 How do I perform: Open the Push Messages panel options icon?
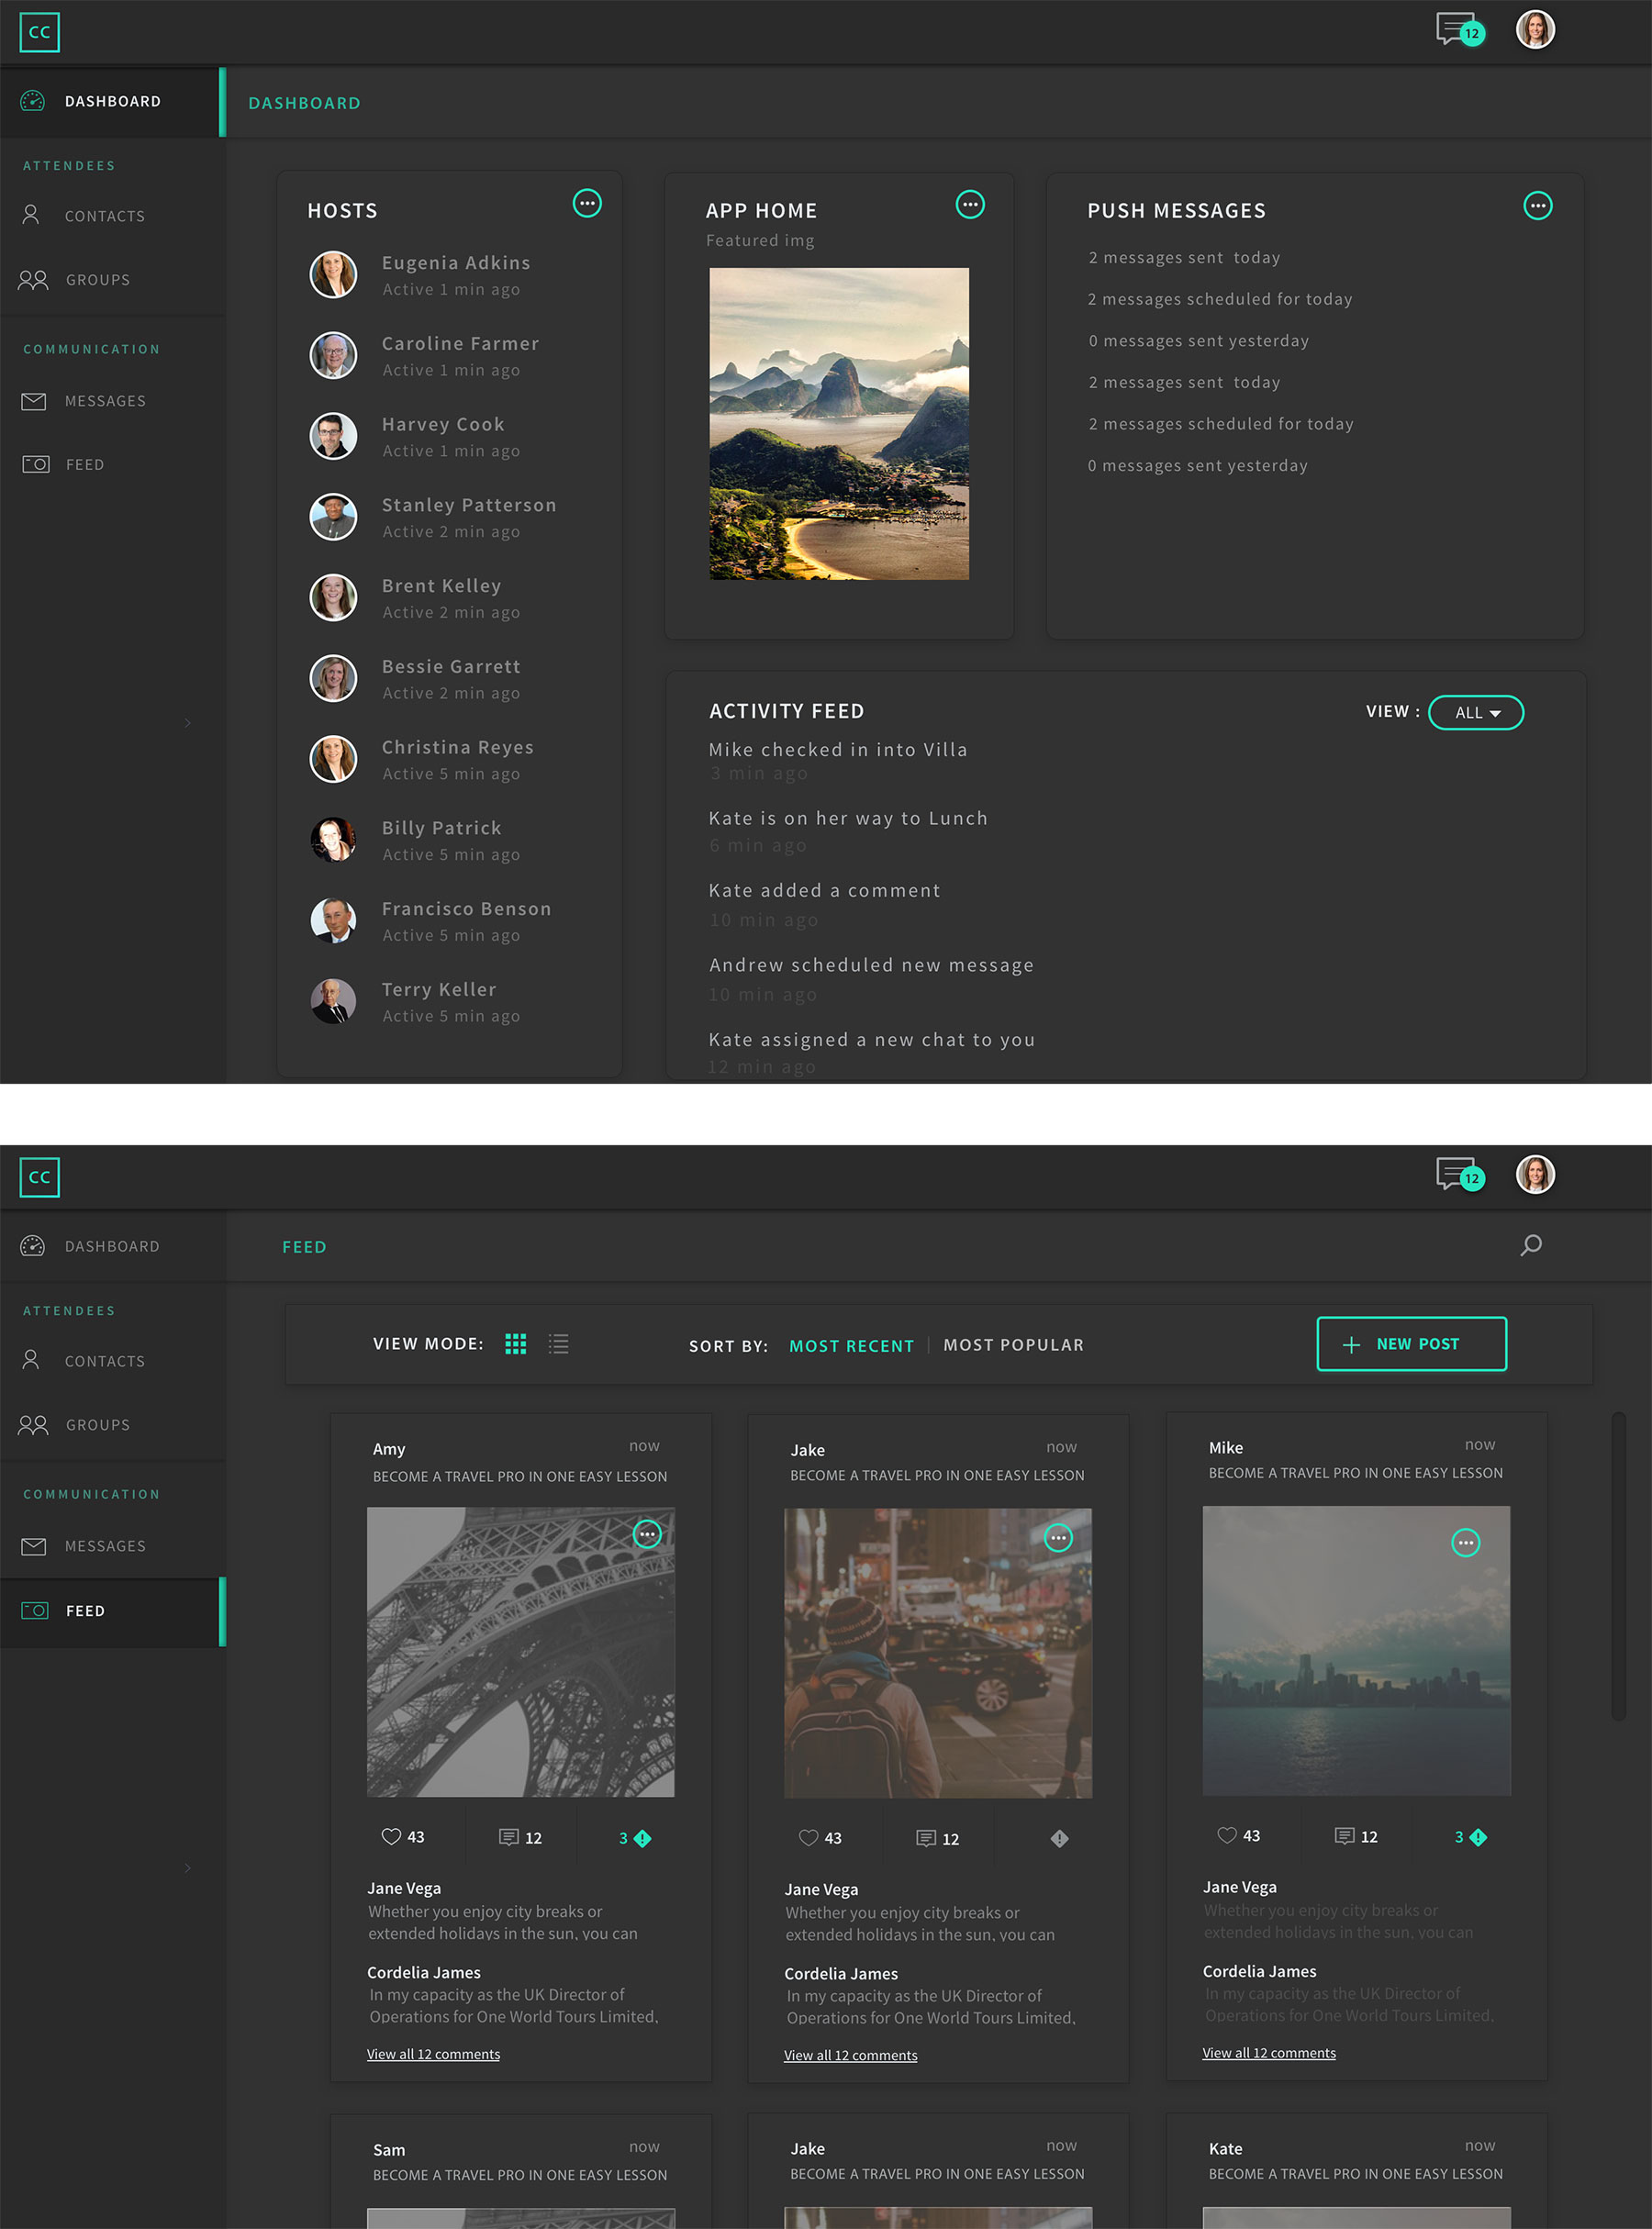(x=1537, y=206)
